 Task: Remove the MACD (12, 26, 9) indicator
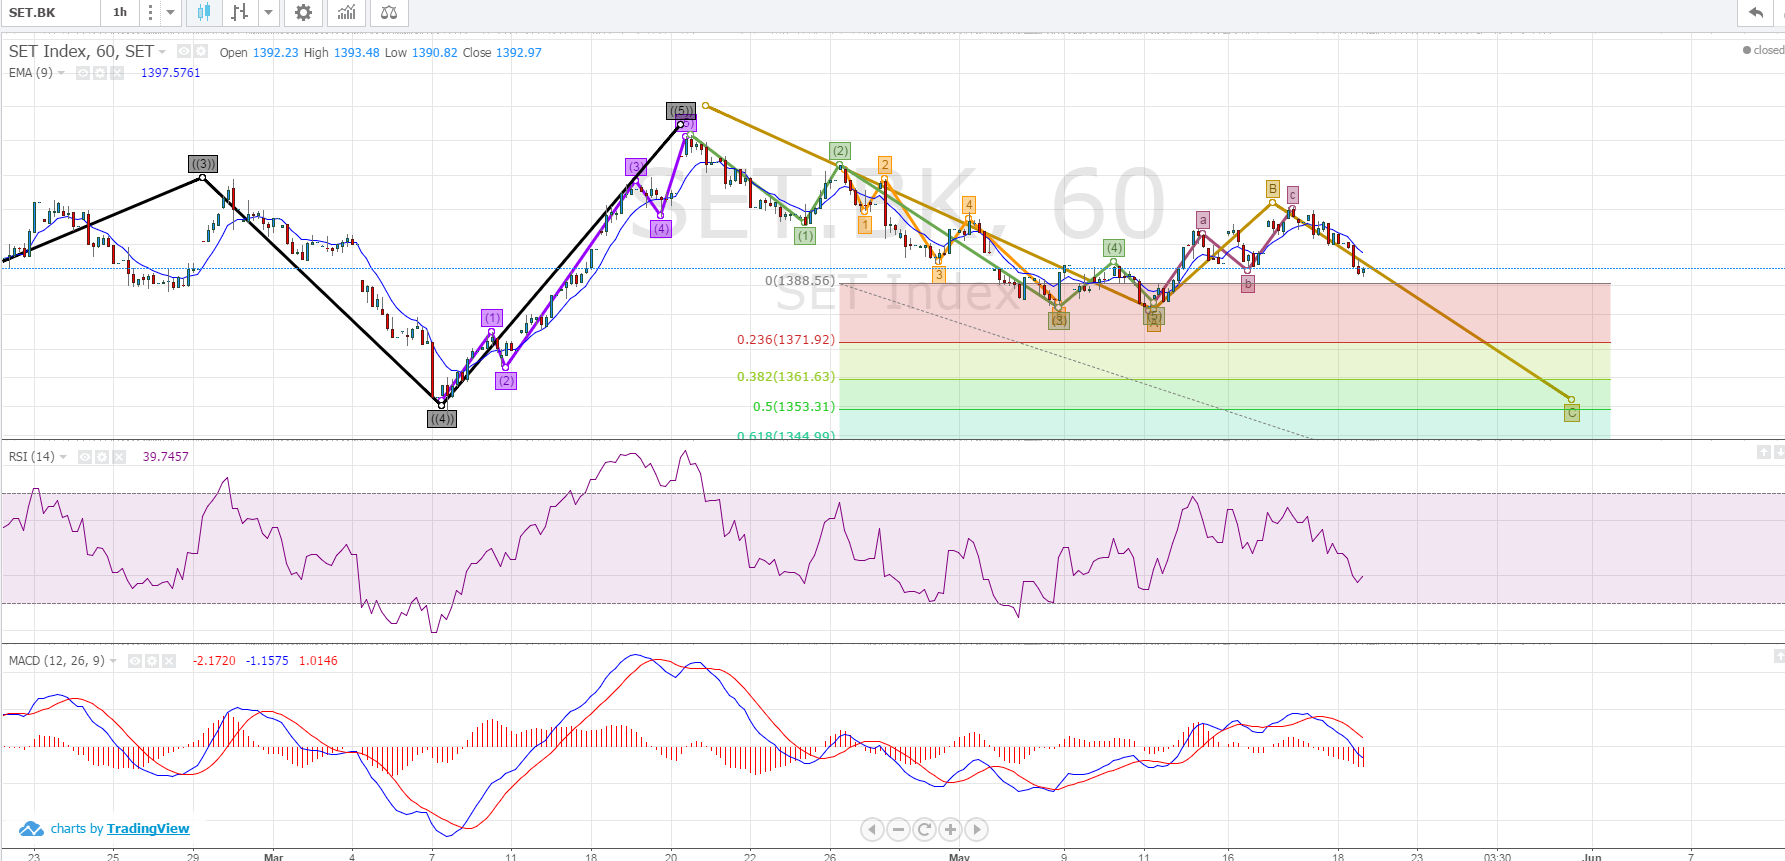pos(169,661)
